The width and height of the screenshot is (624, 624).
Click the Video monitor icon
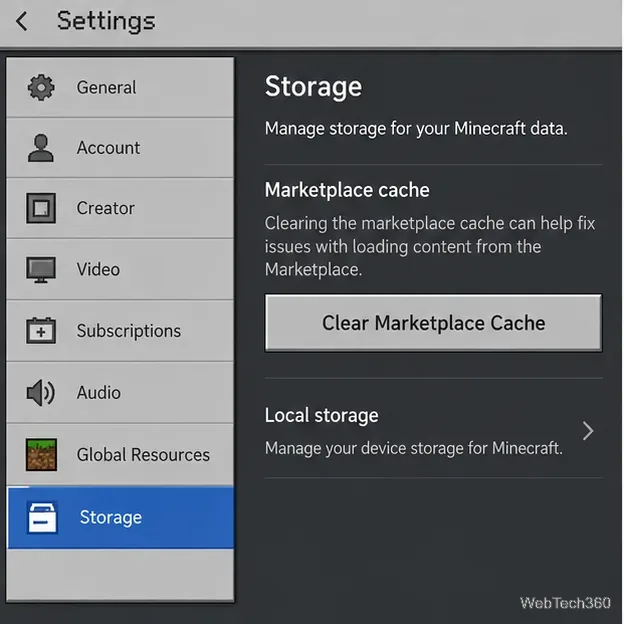click(41, 270)
